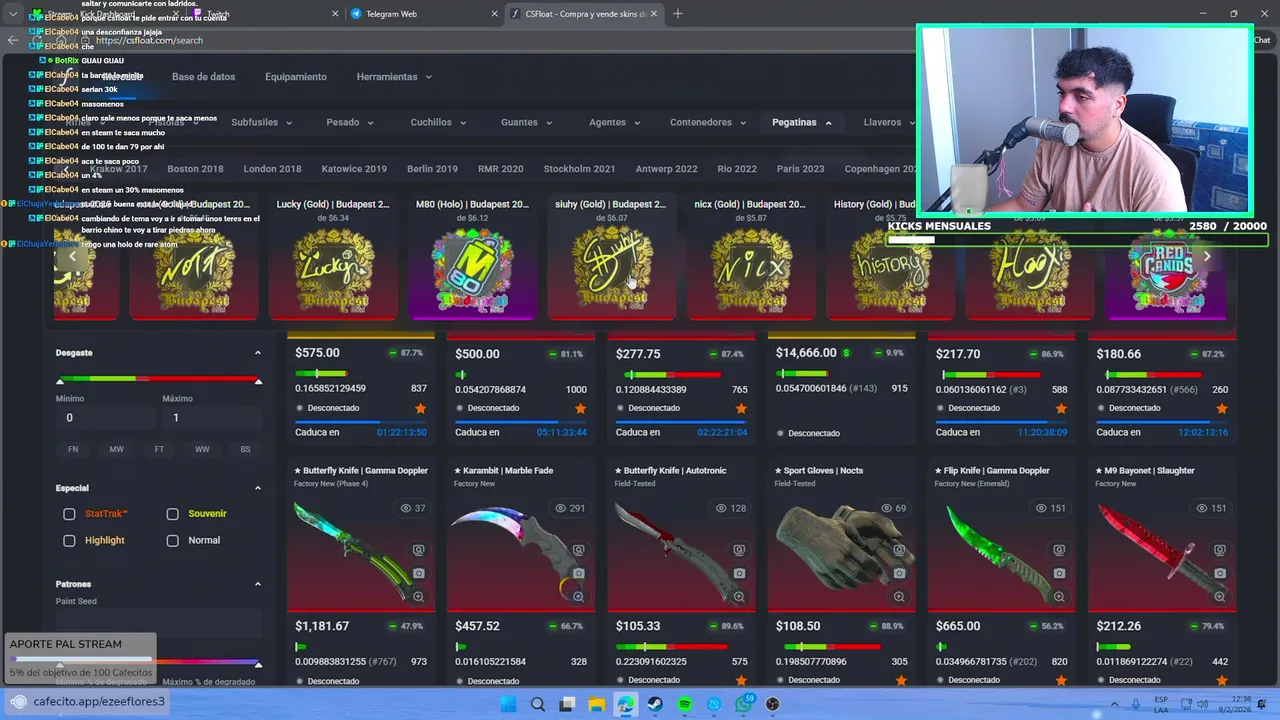Open the Equipamiento menu
Screen dimensions: 1280x720
click(x=296, y=77)
